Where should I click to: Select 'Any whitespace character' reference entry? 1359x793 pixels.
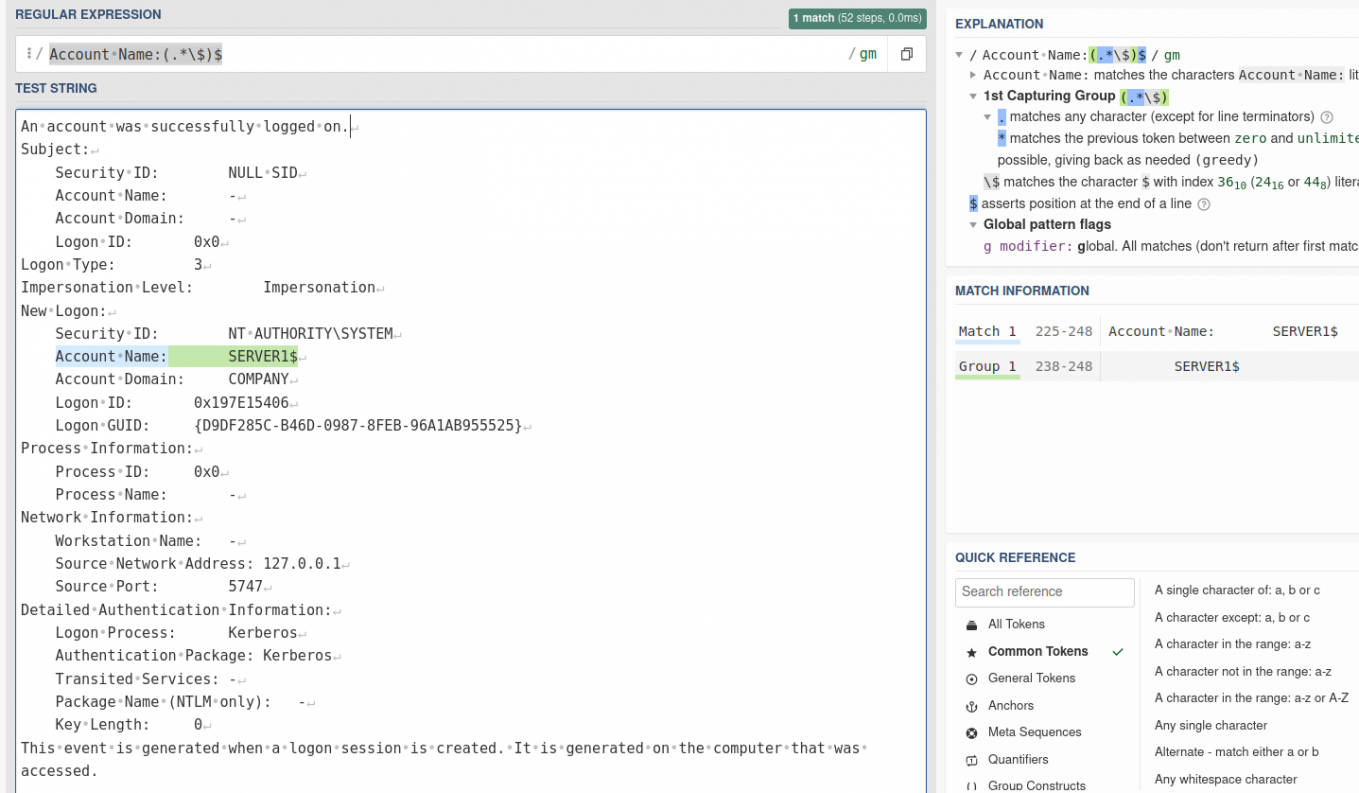pos(1225,779)
